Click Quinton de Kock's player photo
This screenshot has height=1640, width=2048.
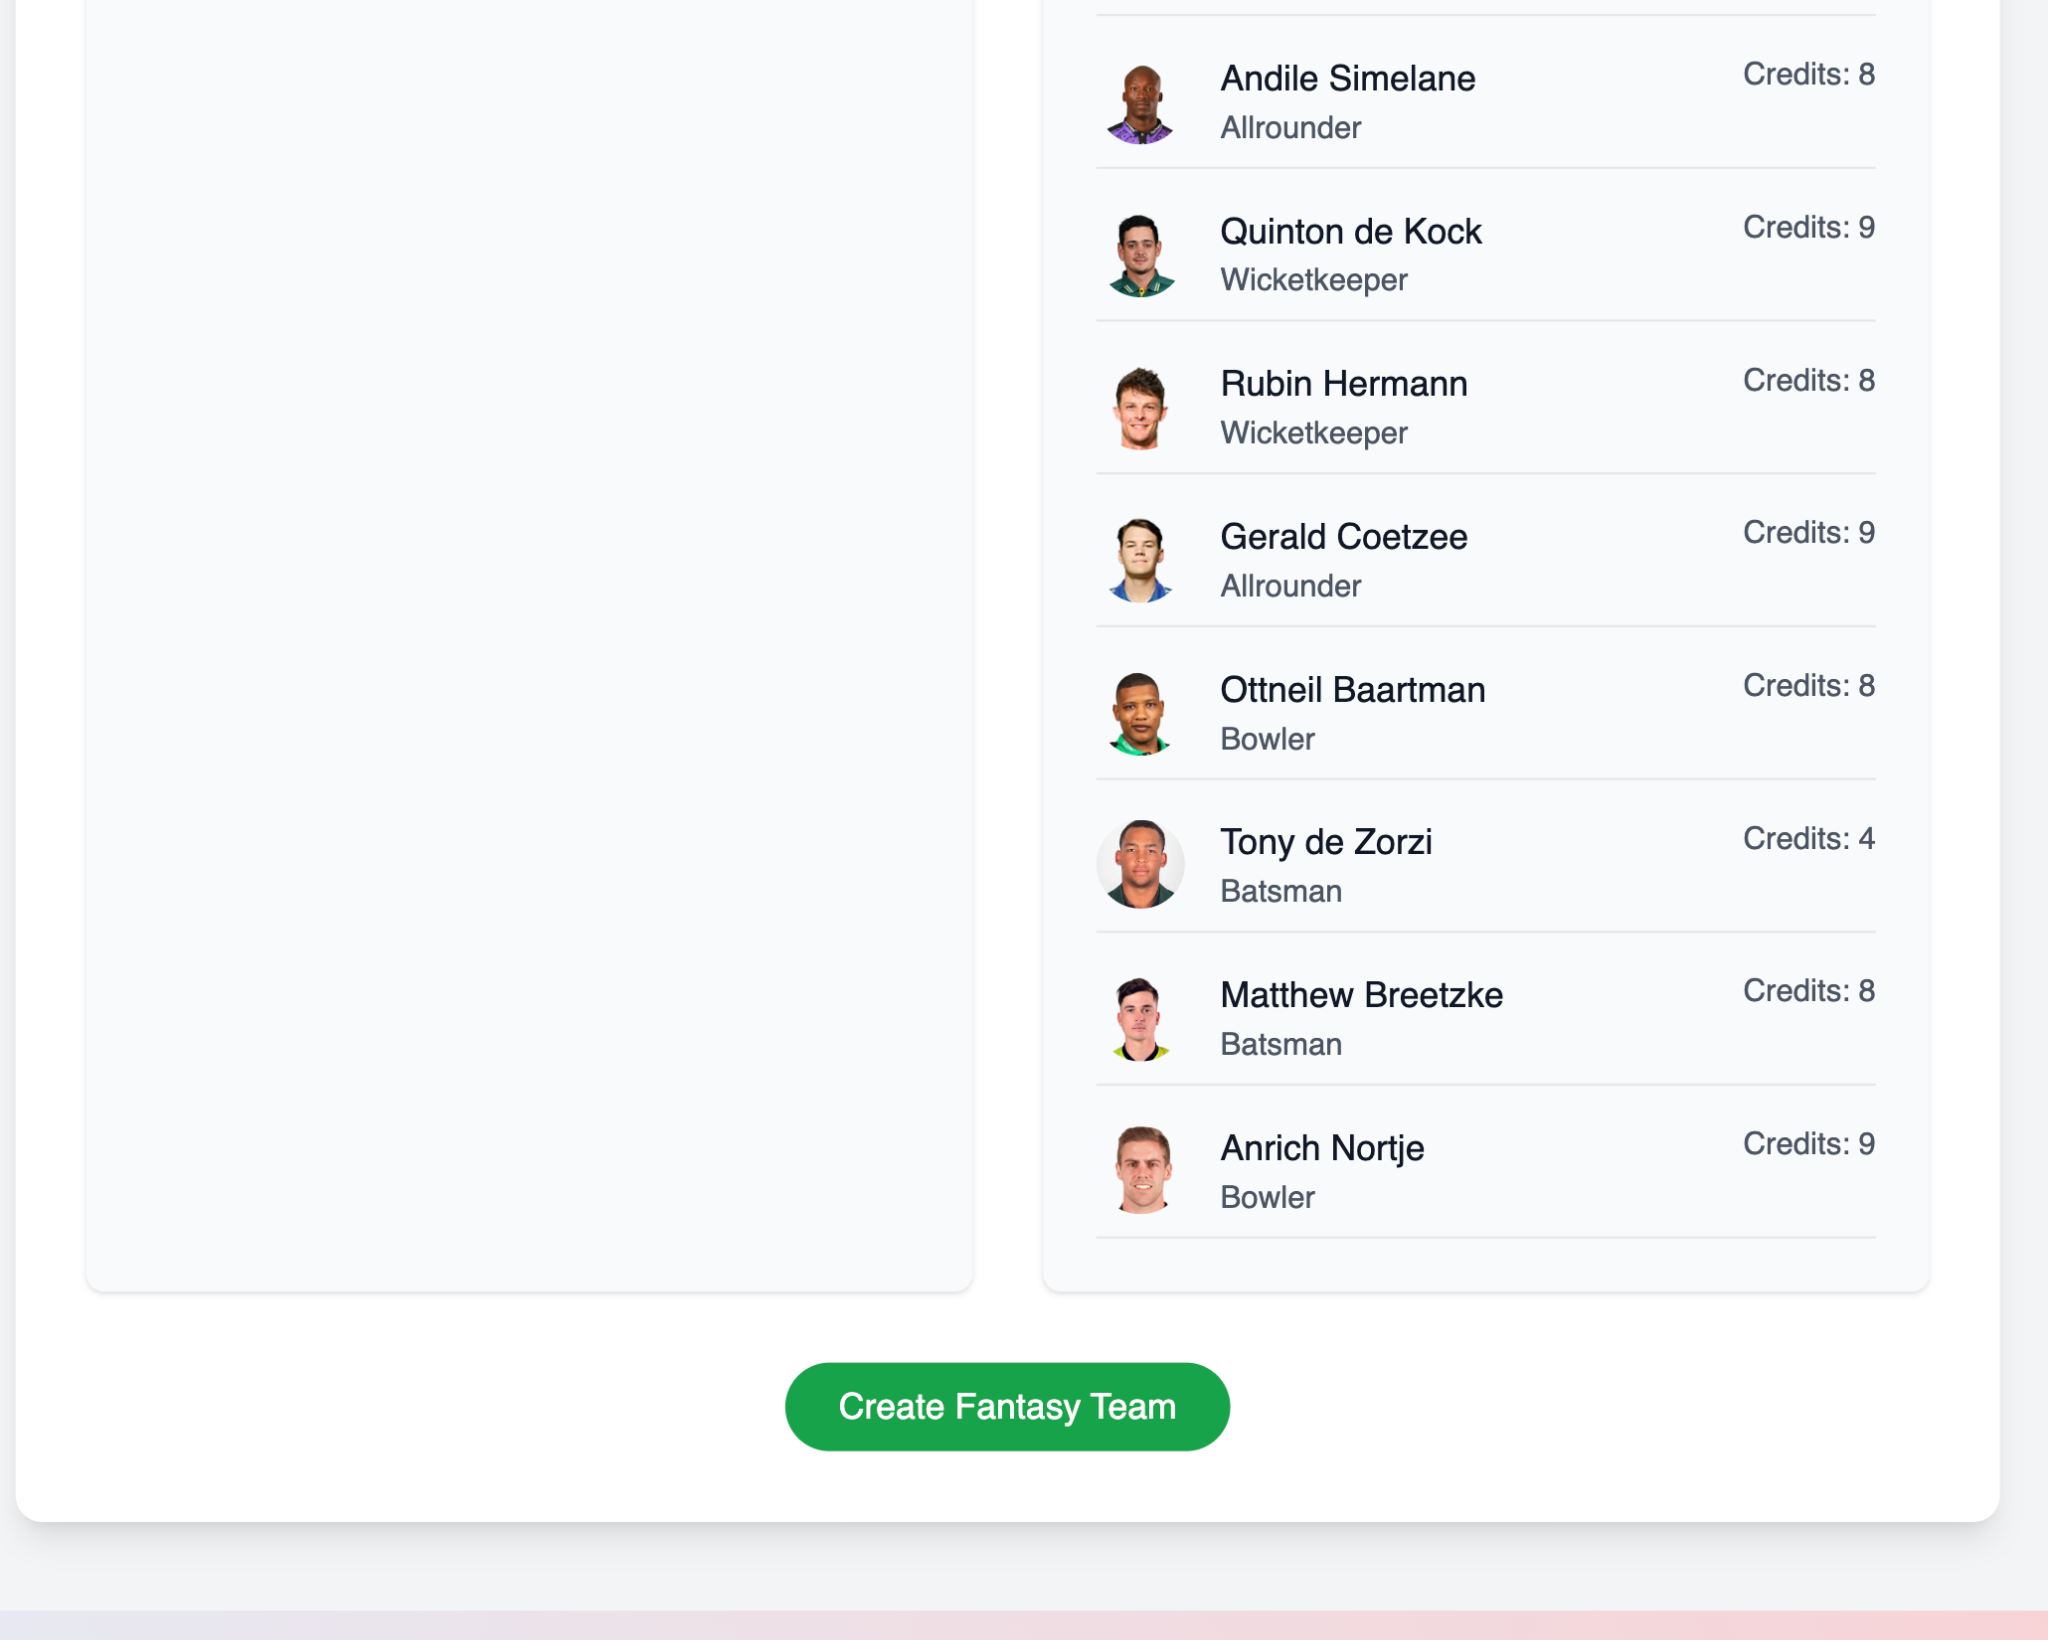tap(1140, 256)
